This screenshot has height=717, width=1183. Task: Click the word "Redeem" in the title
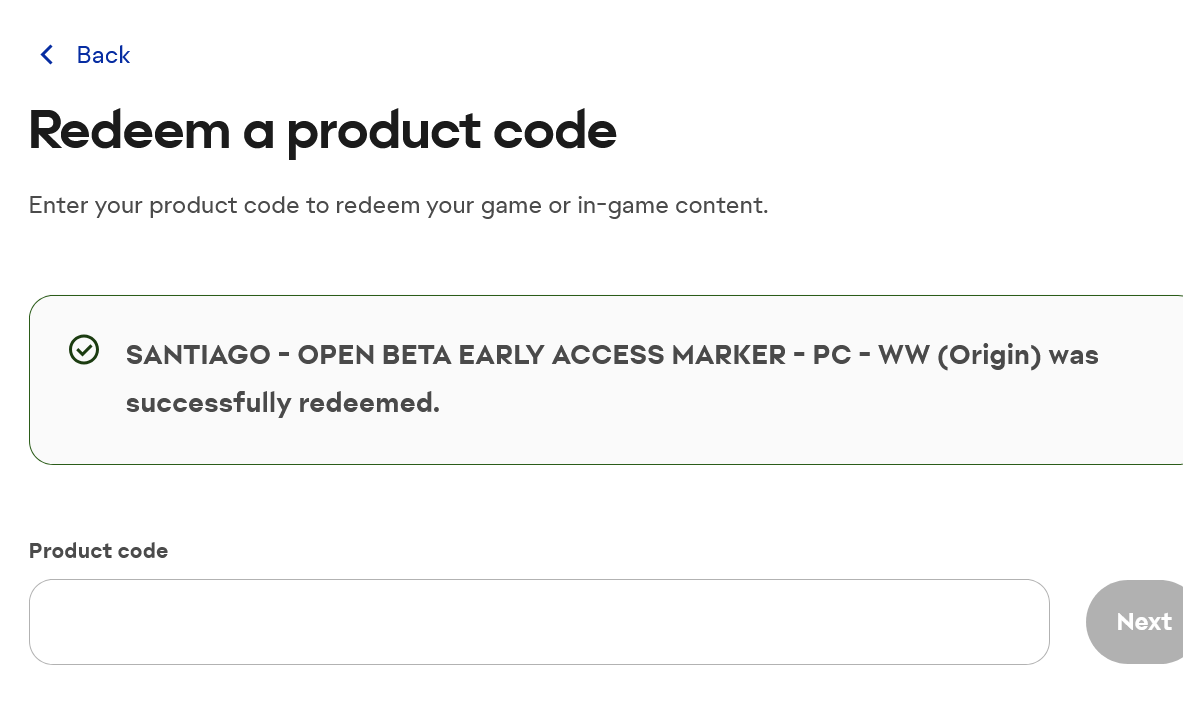[x=129, y=131]
